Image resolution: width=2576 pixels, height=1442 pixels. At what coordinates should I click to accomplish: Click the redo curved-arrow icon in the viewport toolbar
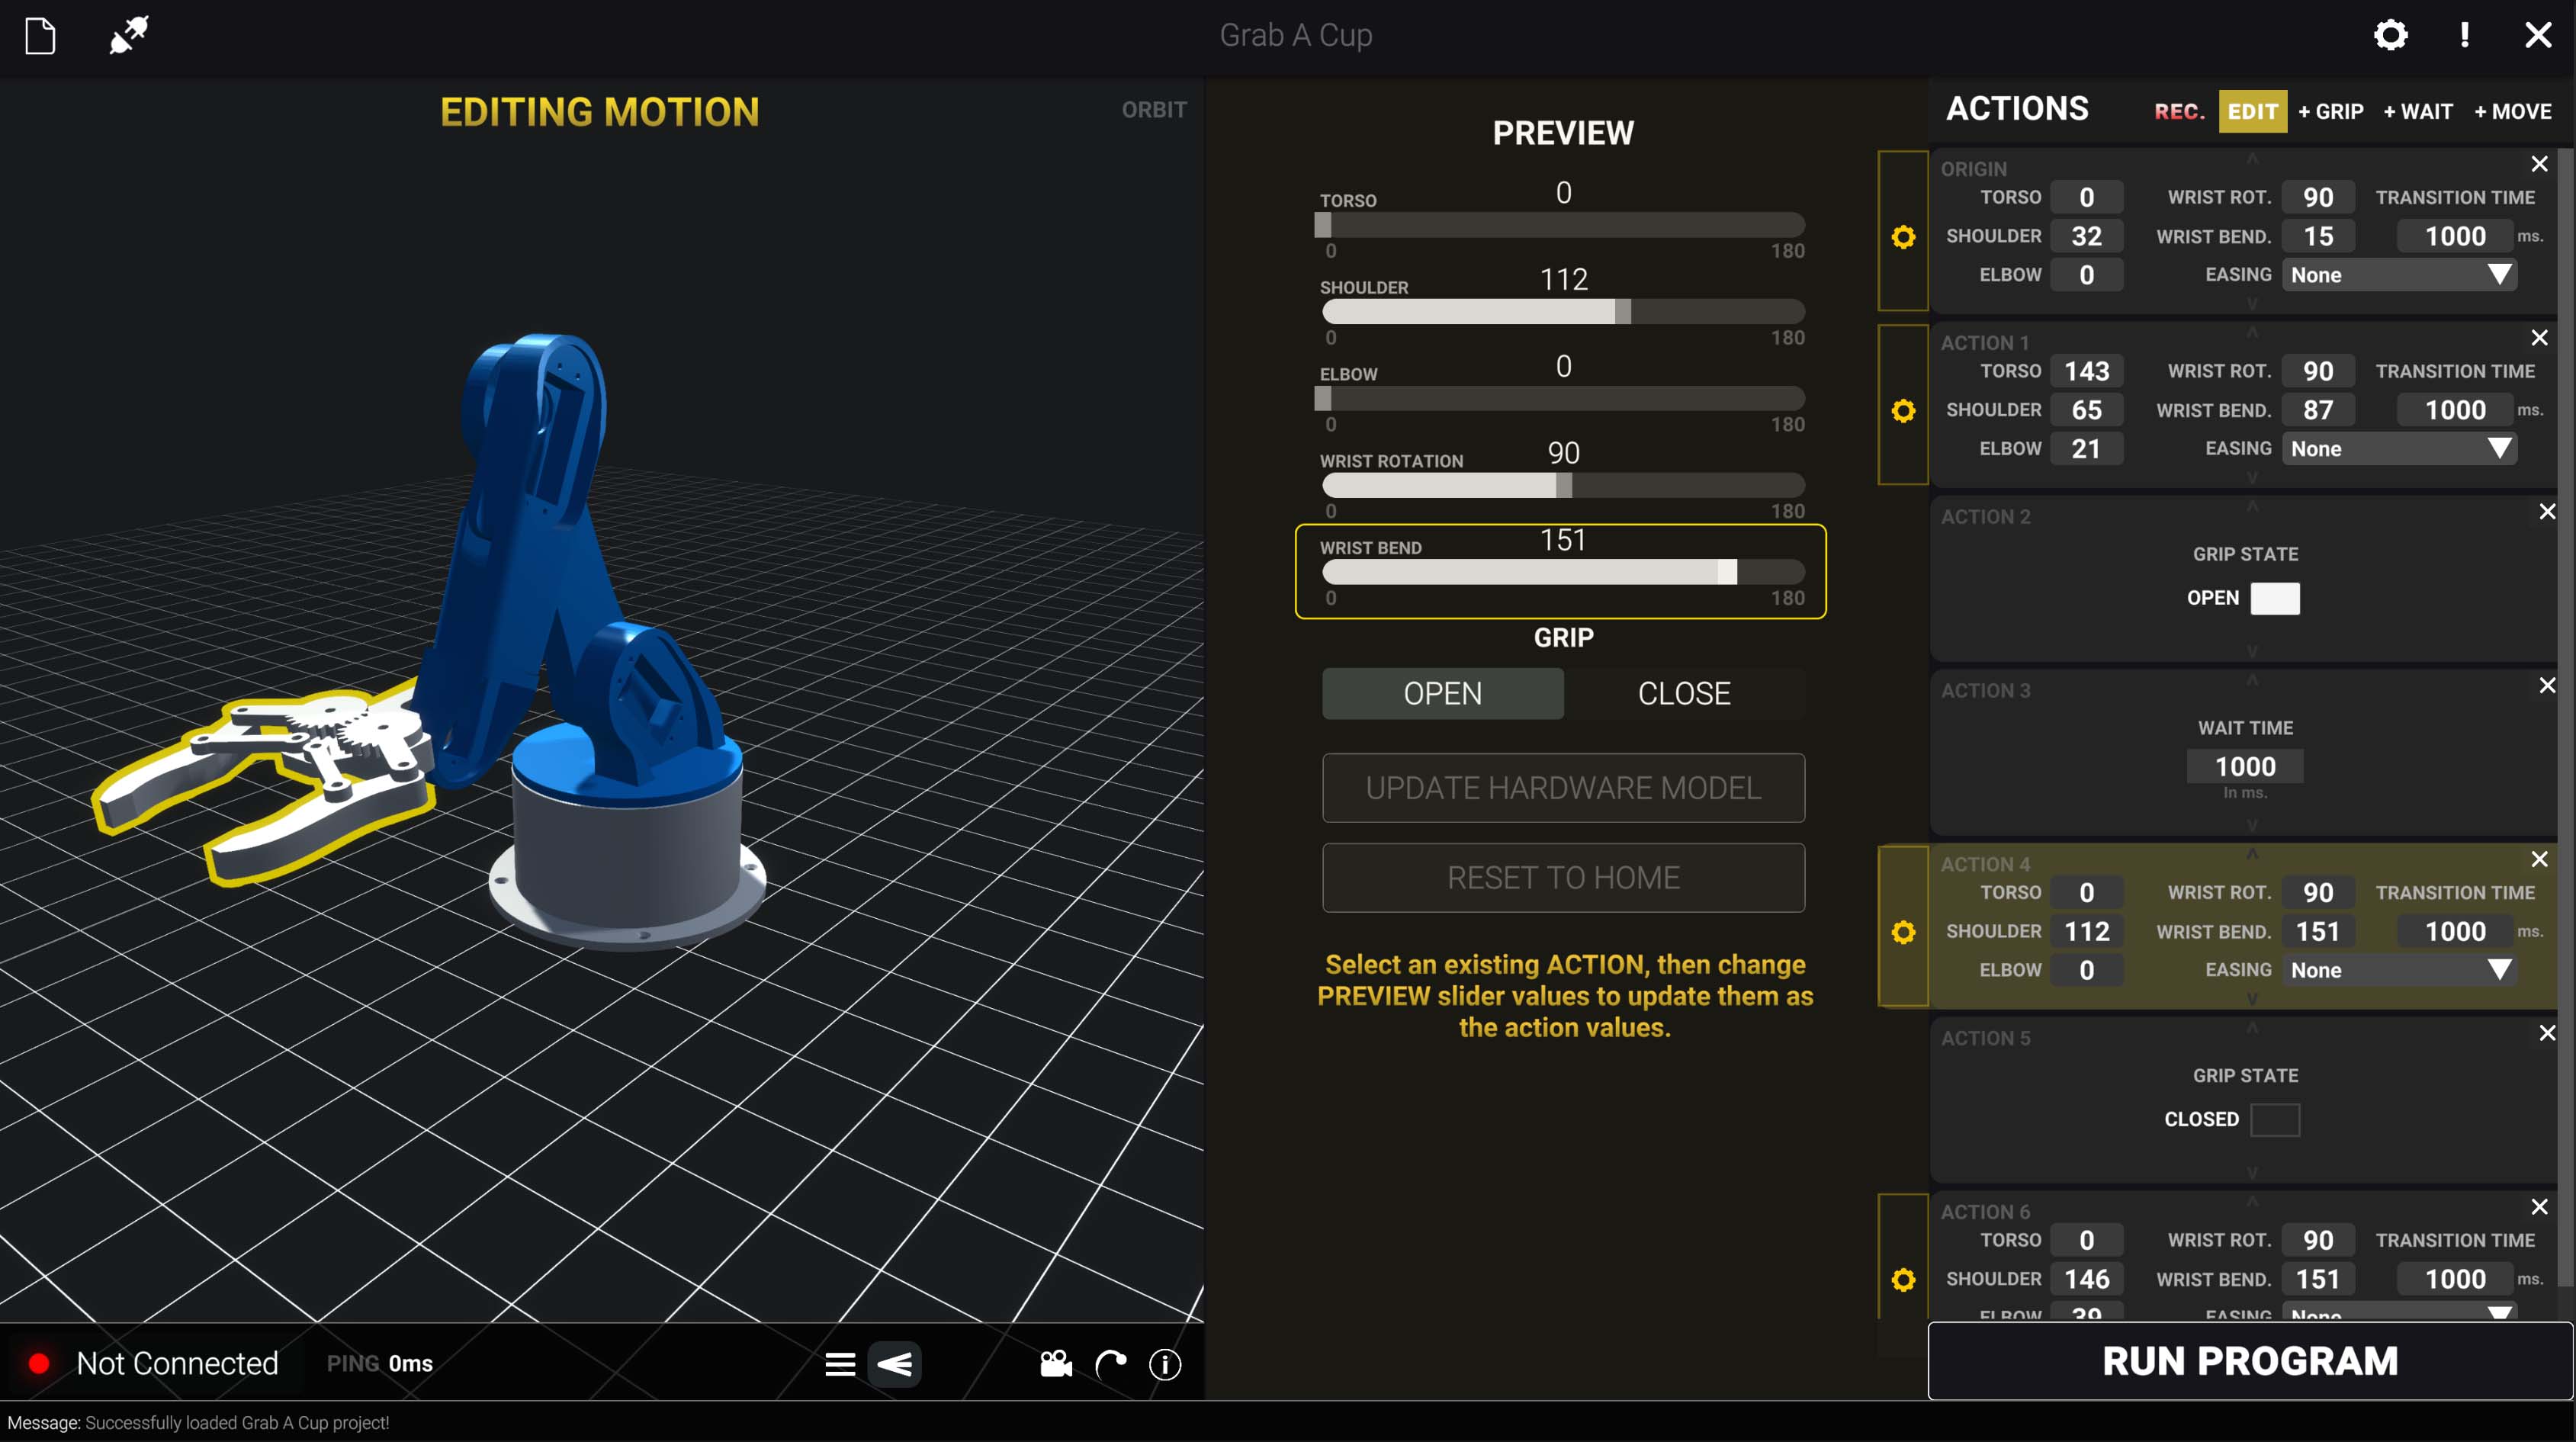pos(1110,1364)
